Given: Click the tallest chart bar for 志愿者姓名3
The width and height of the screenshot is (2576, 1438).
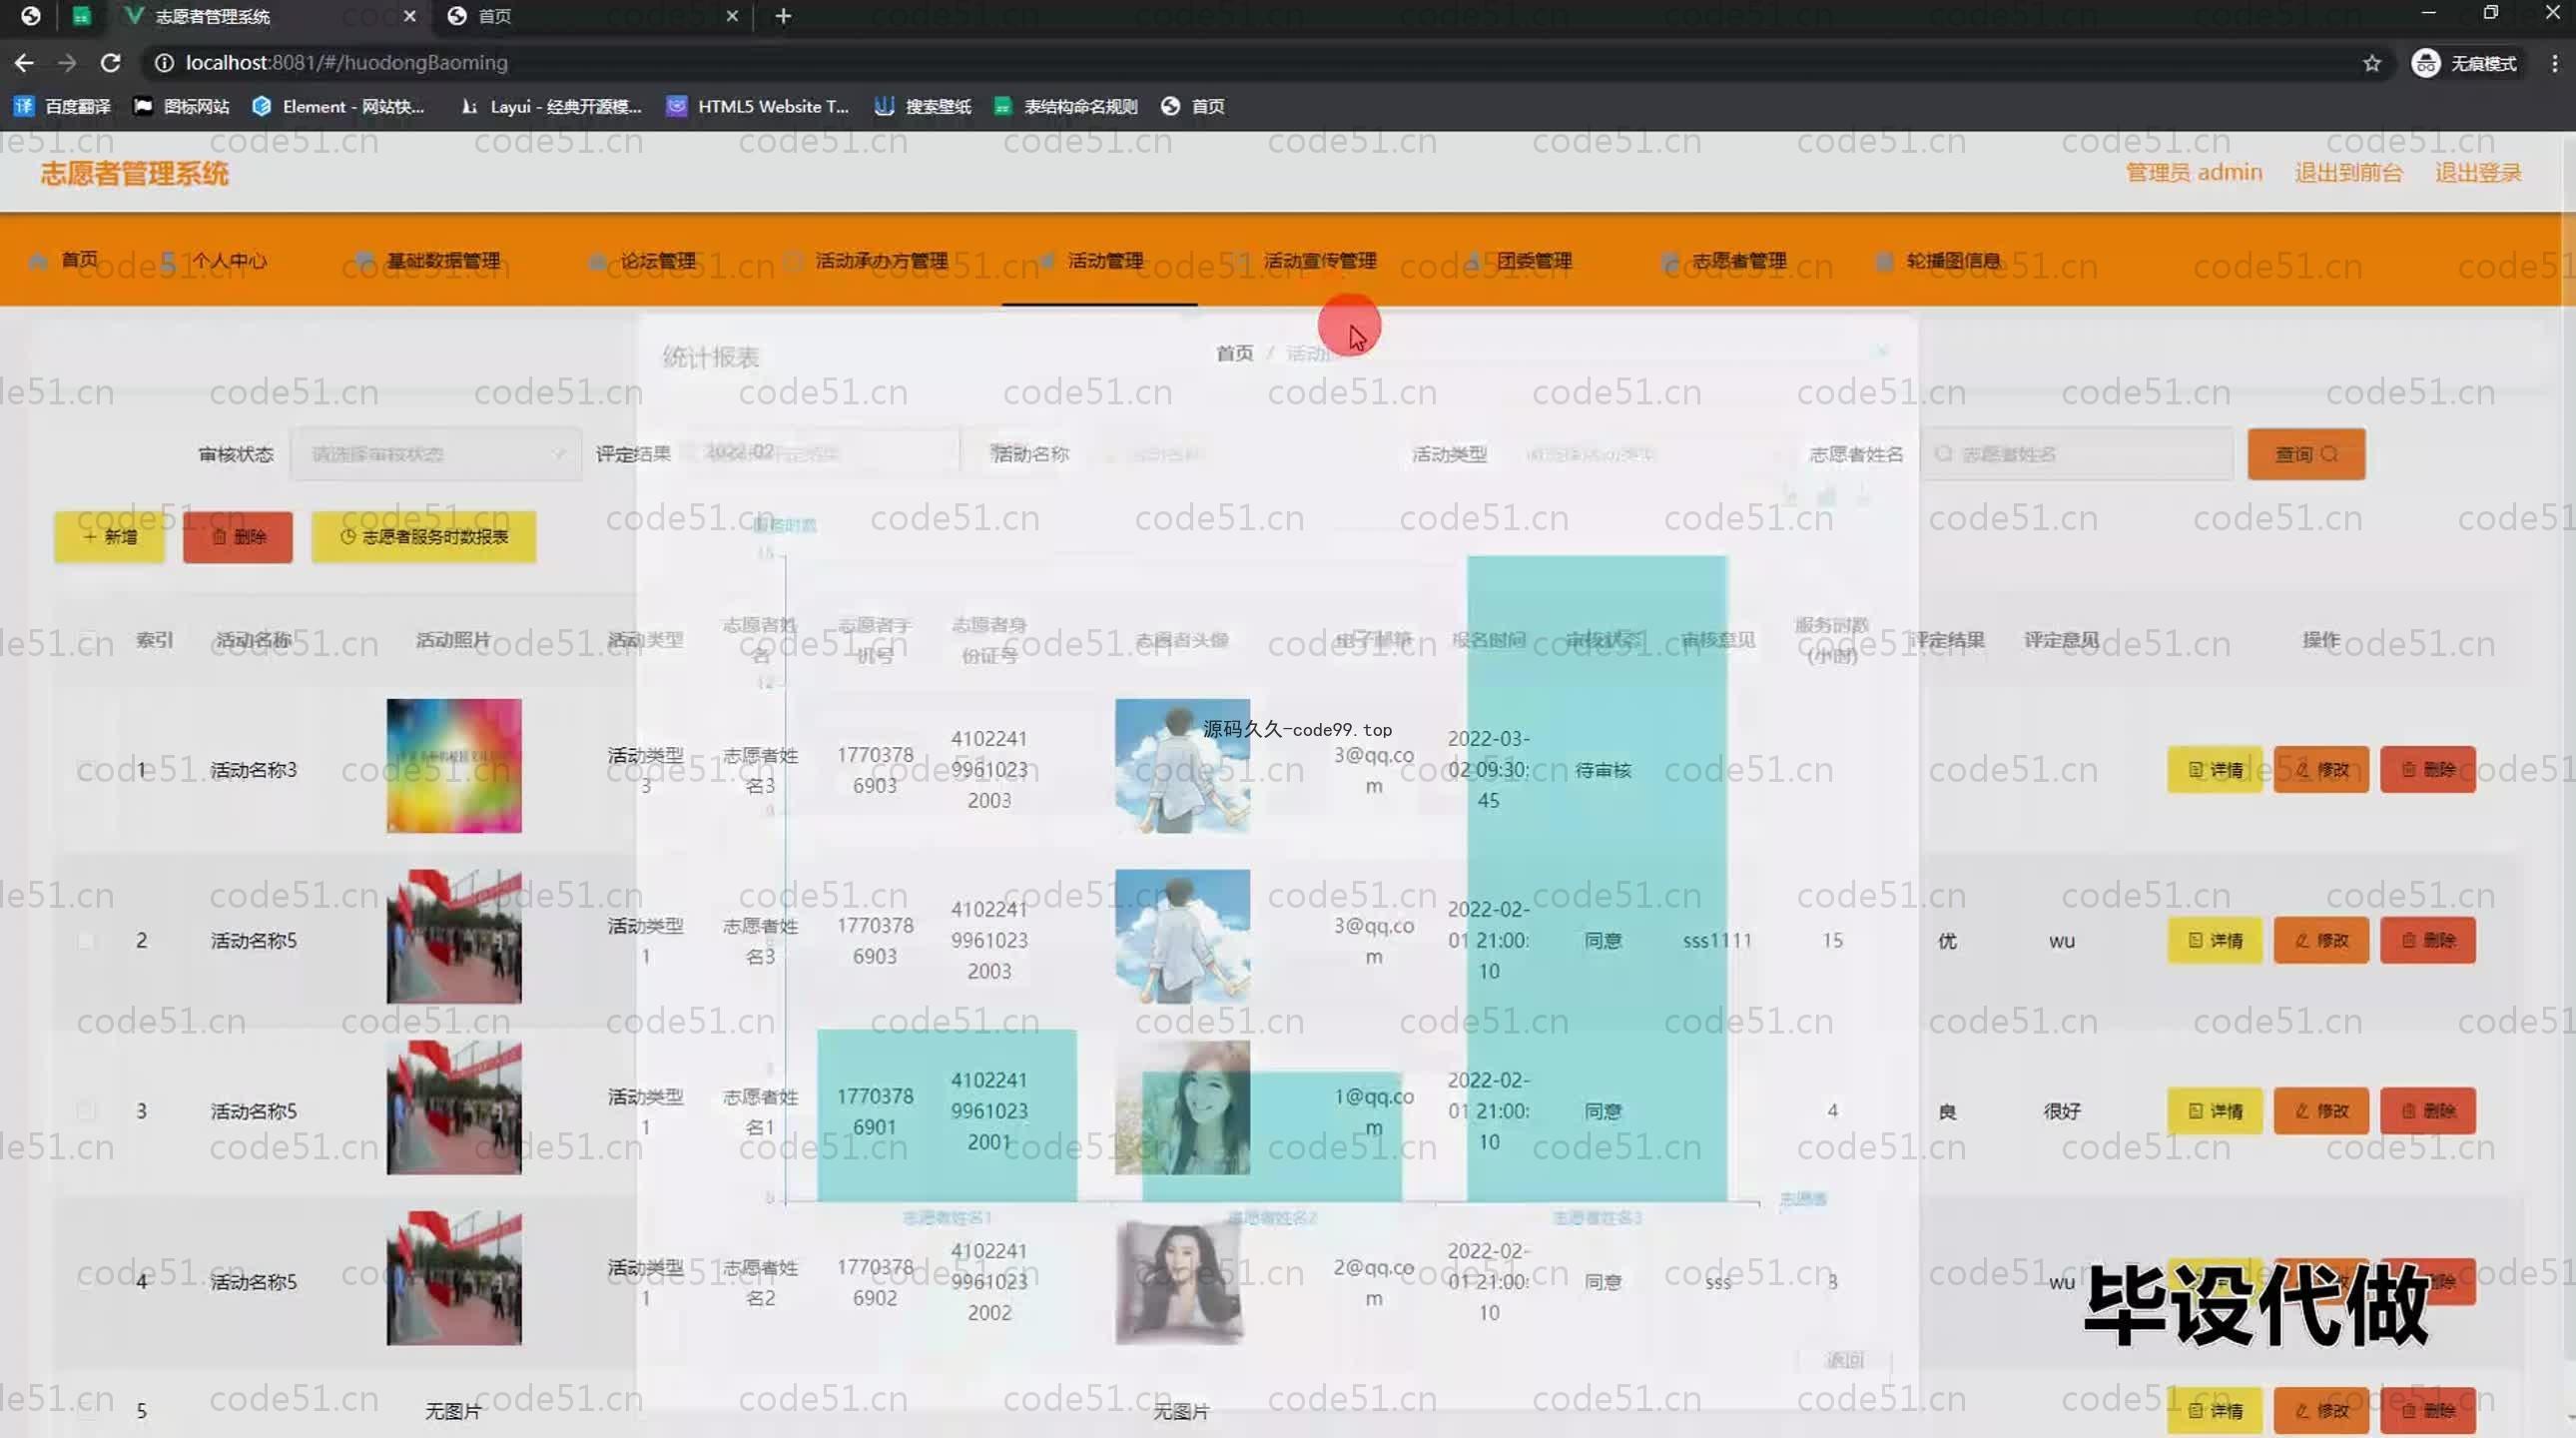Looking at the screenshot, I should pyautogui.click(x=1596, y=878).
